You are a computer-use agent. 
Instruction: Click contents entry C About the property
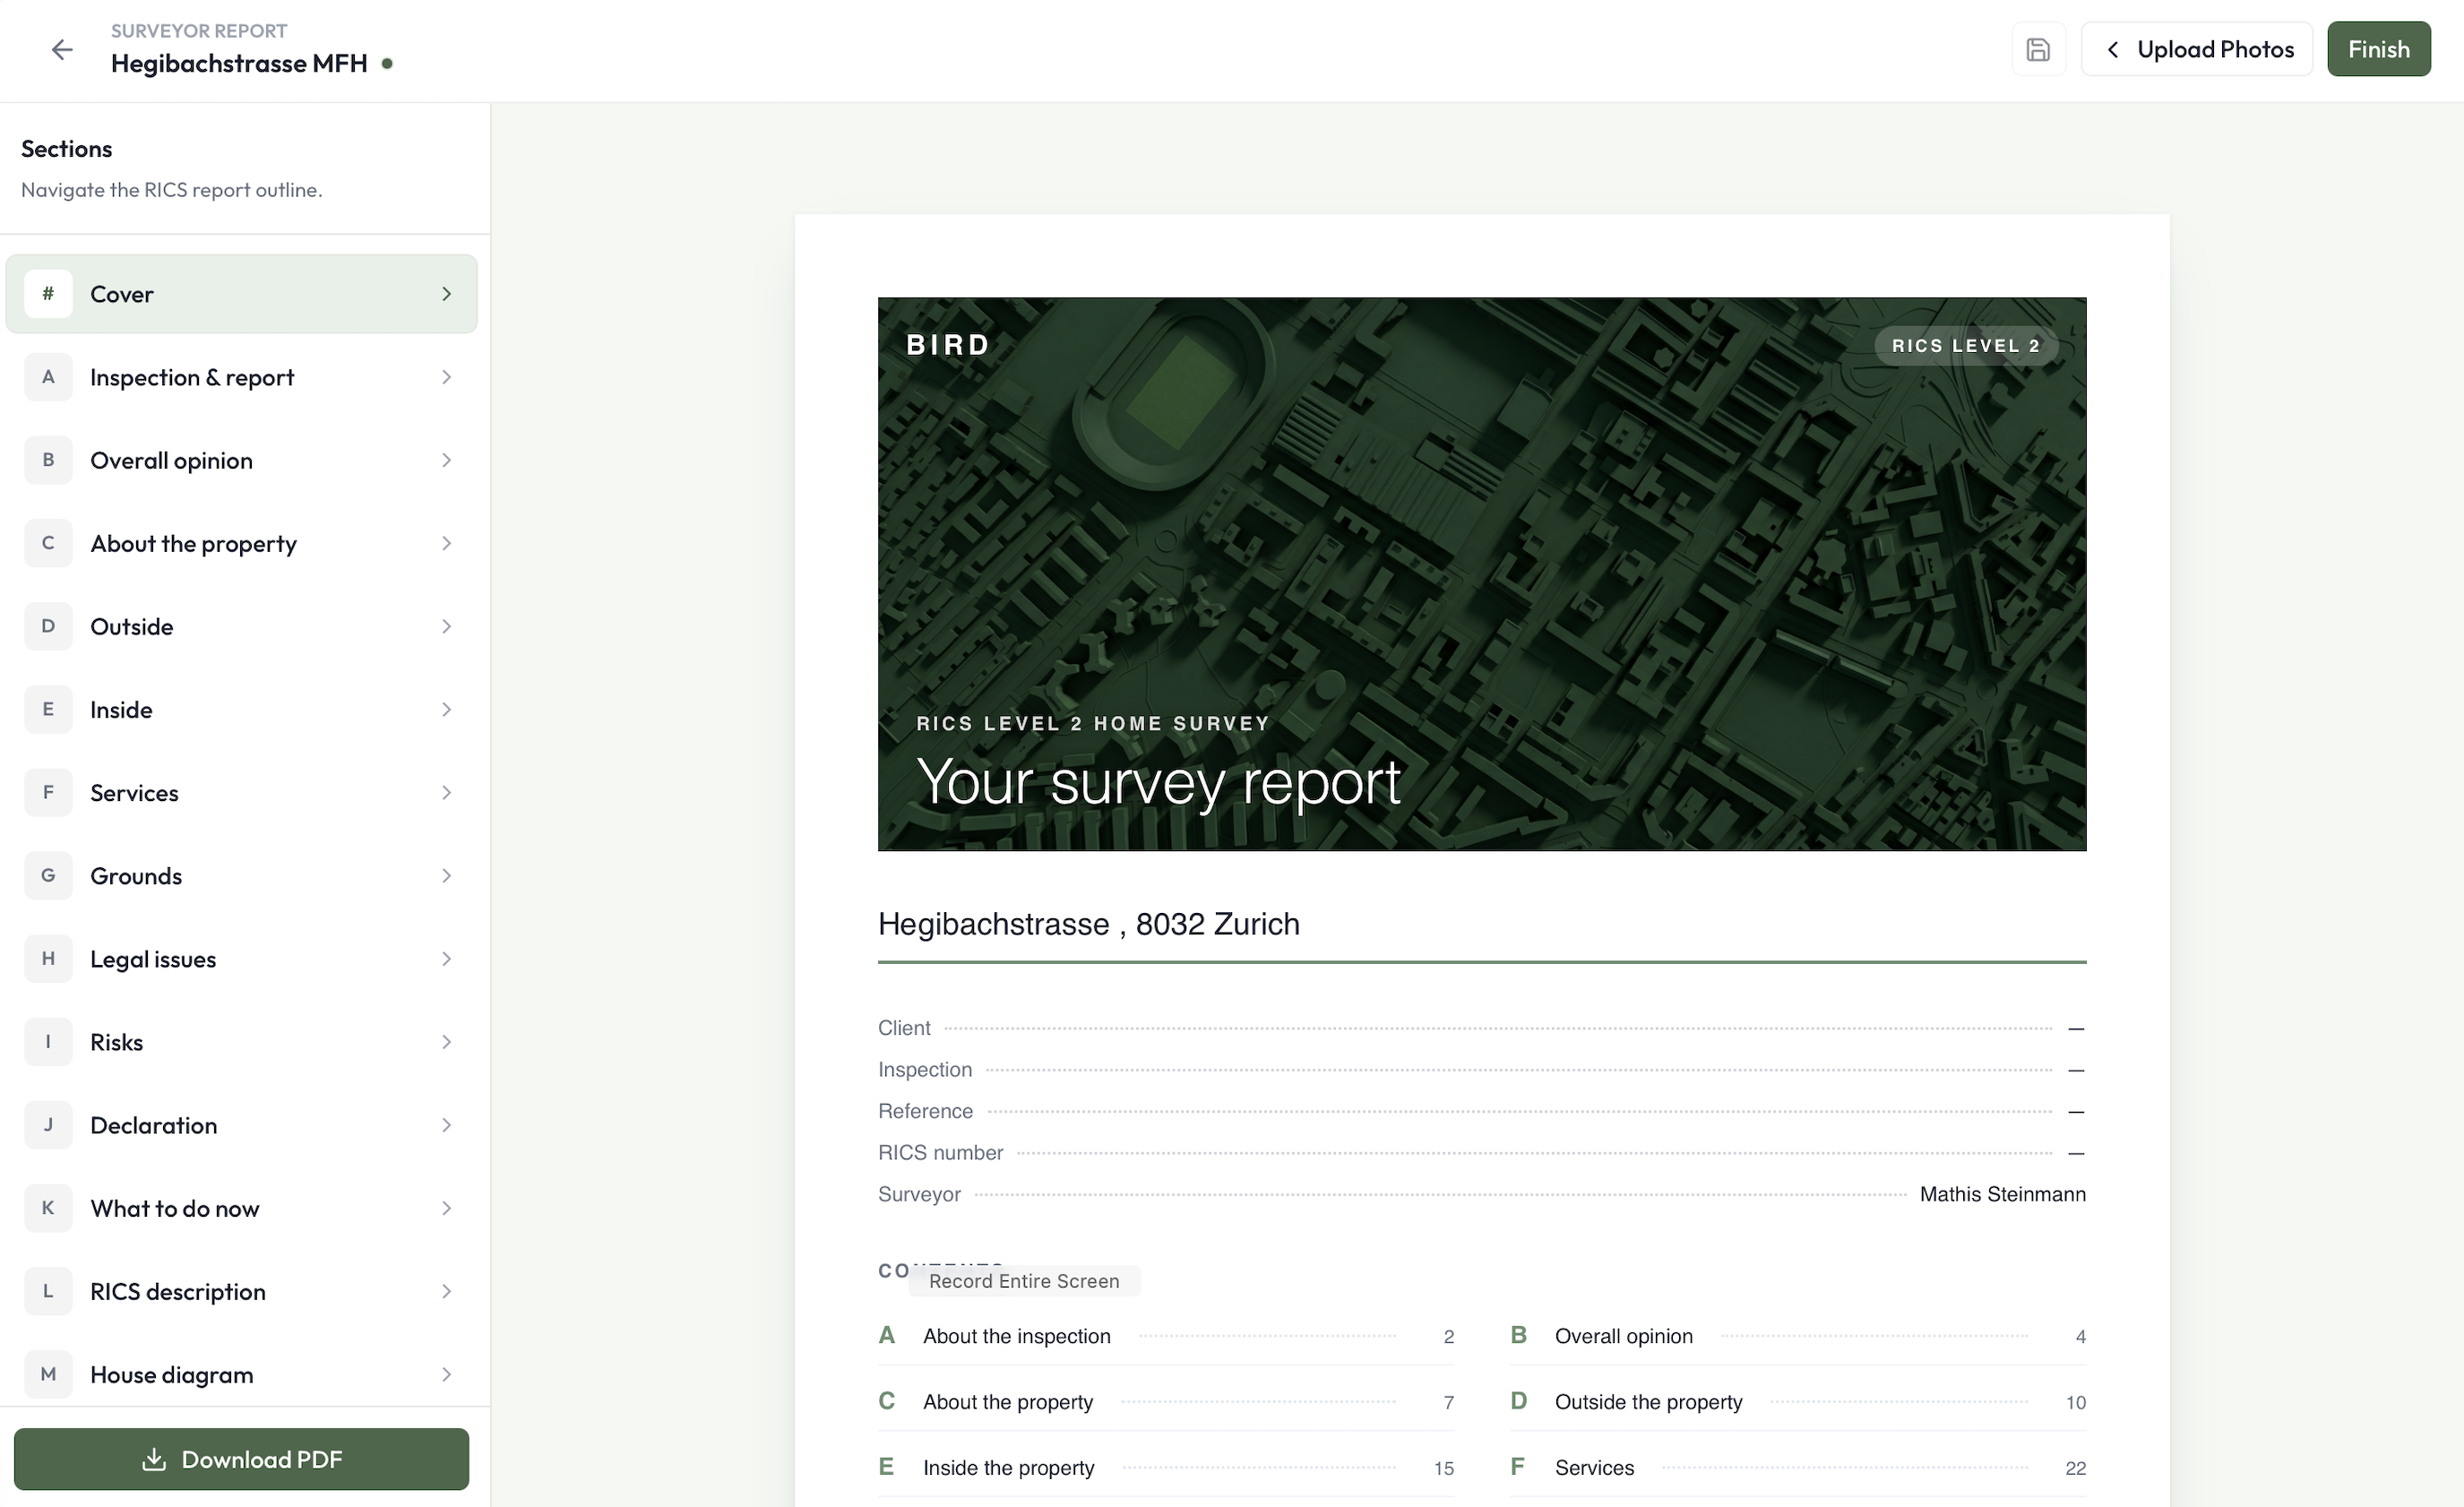[x=1165, y=1401]
